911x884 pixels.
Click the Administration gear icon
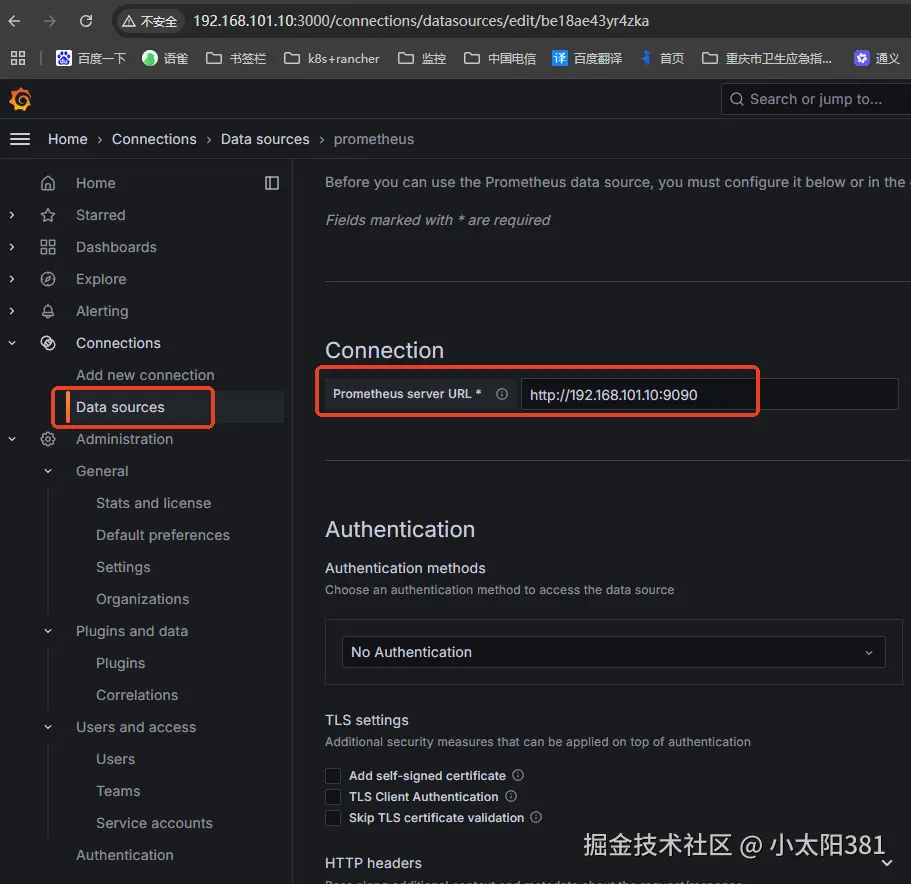point(48,439)
